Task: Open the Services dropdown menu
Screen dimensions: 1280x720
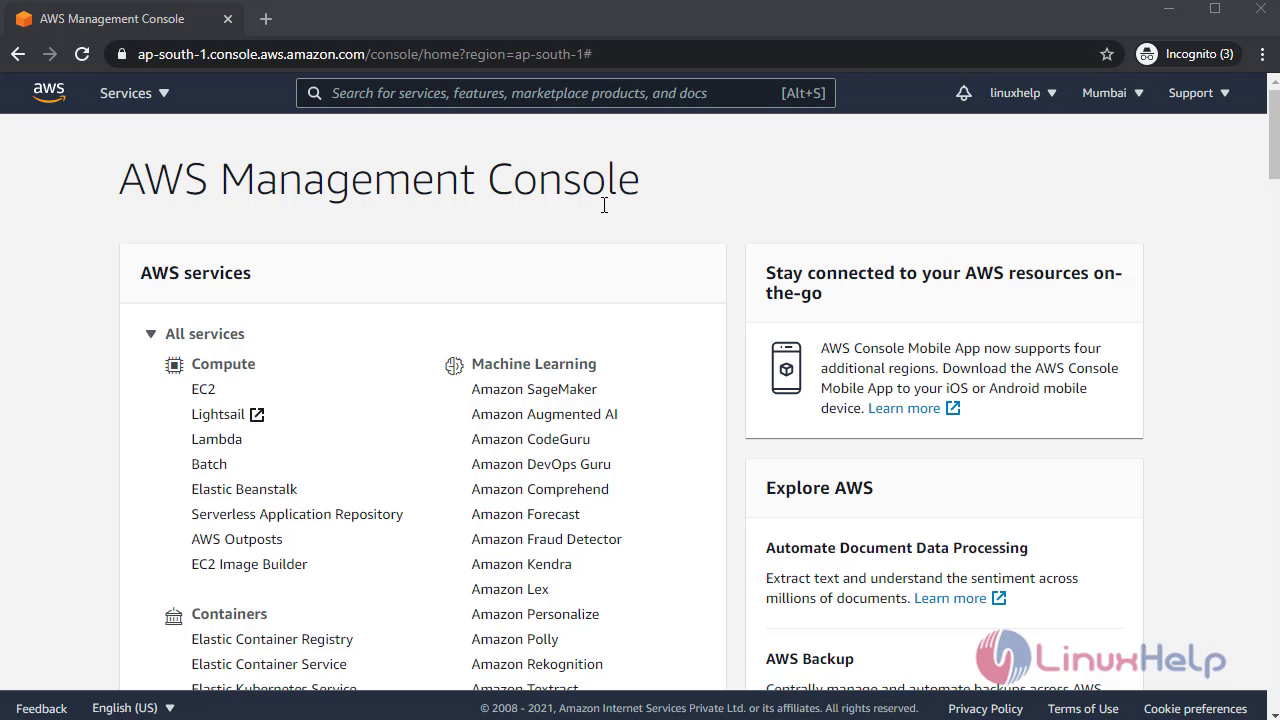Action: tap(135, 93)
